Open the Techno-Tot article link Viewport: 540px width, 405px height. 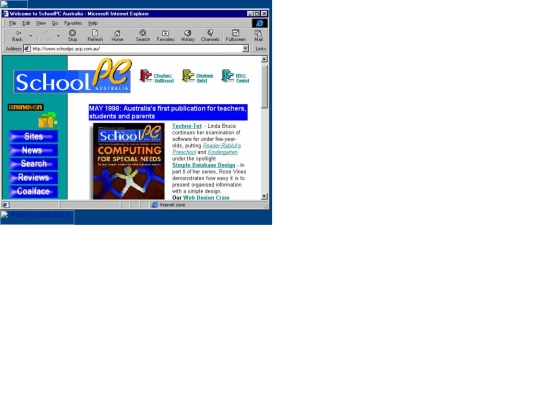[x=187, y=126]
